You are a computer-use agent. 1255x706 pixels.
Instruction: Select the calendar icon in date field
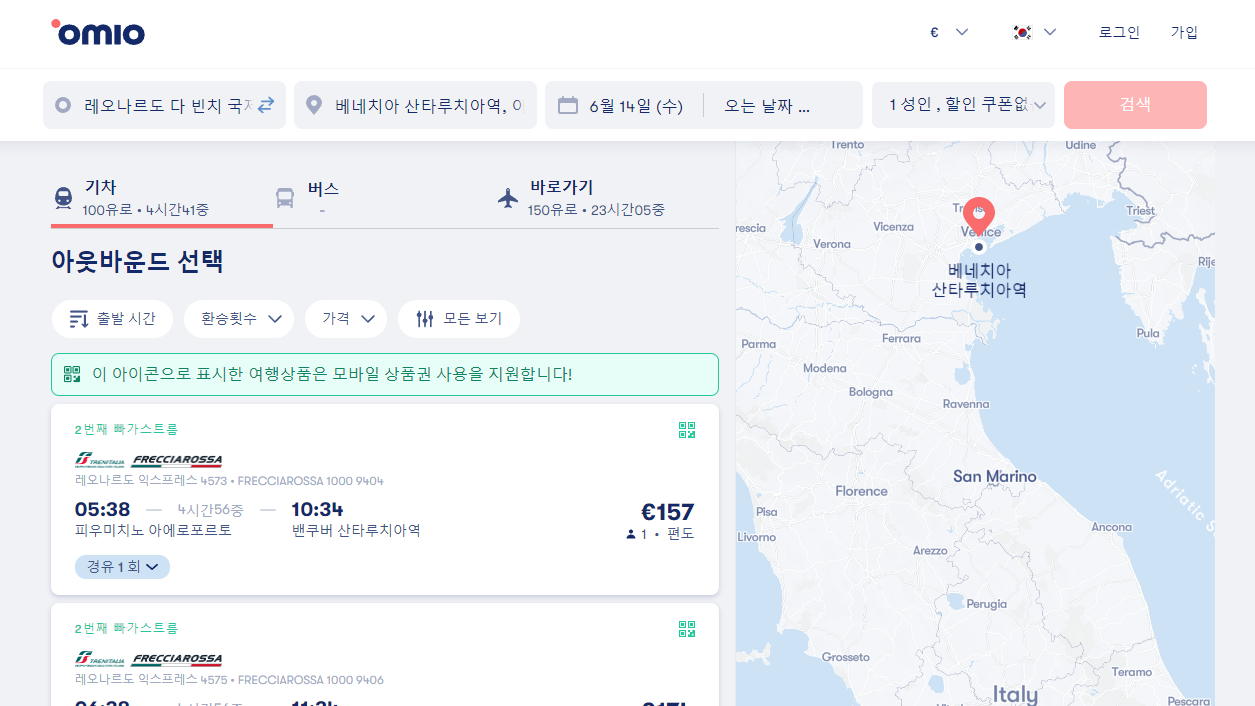[x=568, y=105]
